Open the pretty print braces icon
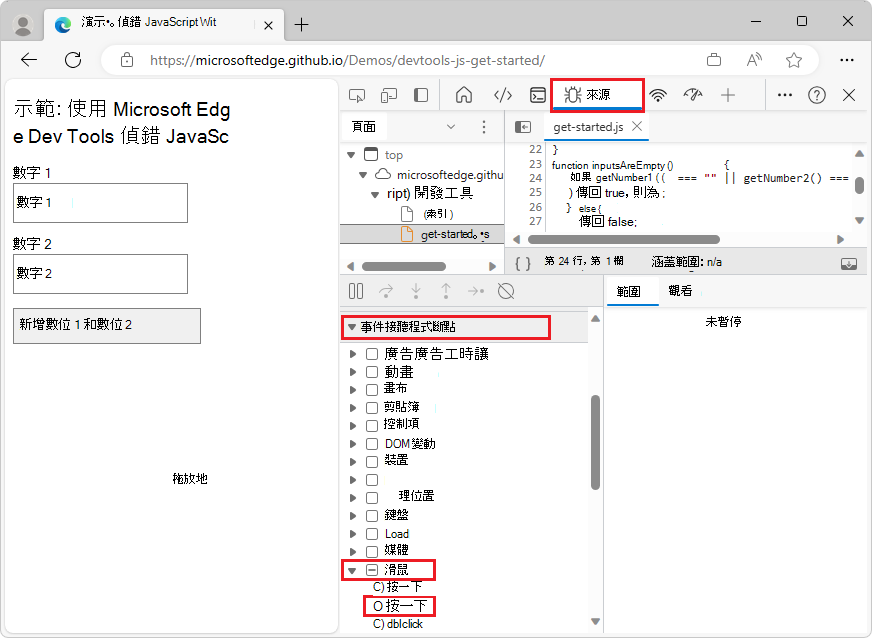The image size is (872, 638). 524,261
